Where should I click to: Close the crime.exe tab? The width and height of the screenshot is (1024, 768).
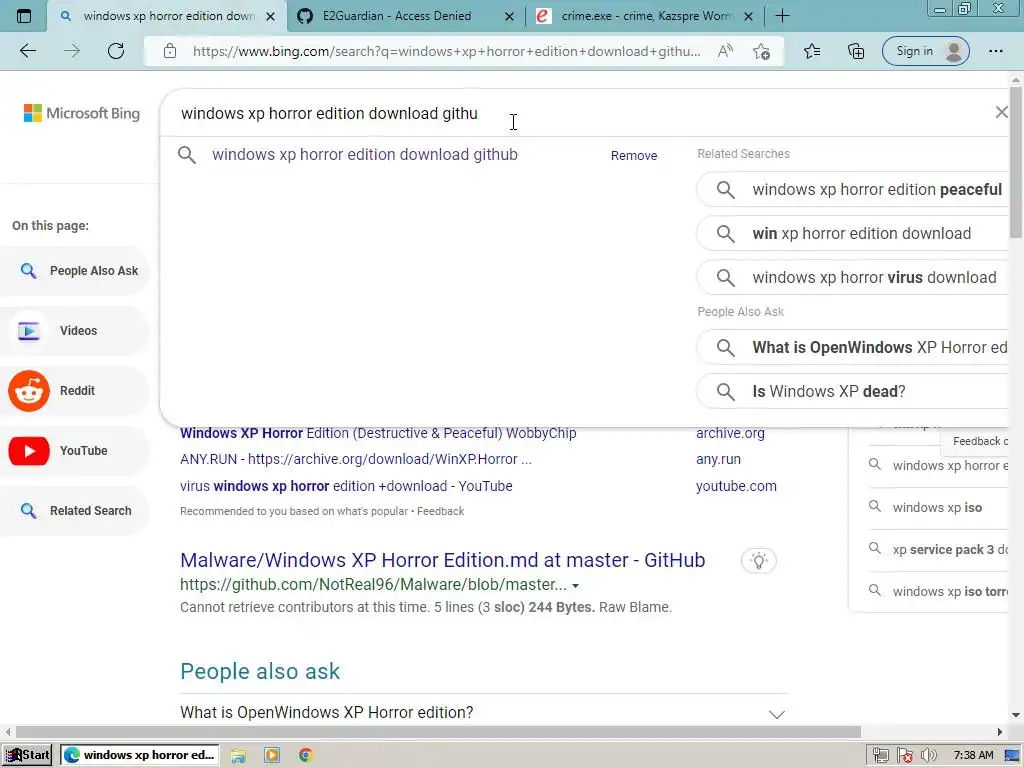pos(748,16)
